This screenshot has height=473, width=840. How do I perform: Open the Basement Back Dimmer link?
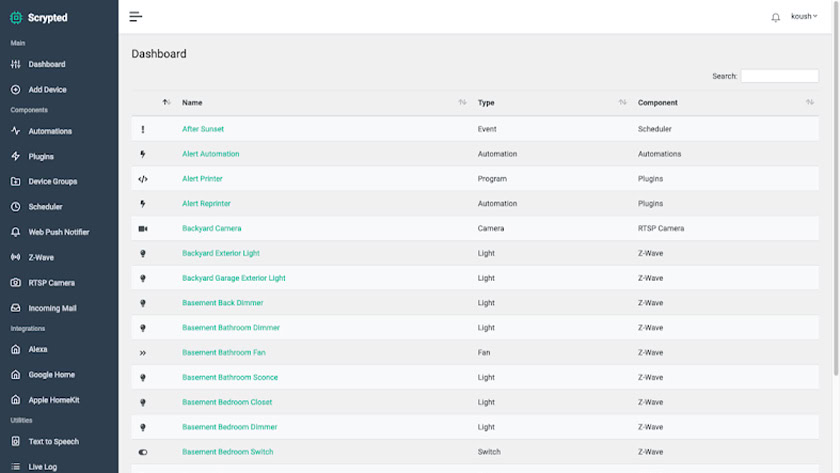coord(222,303)
